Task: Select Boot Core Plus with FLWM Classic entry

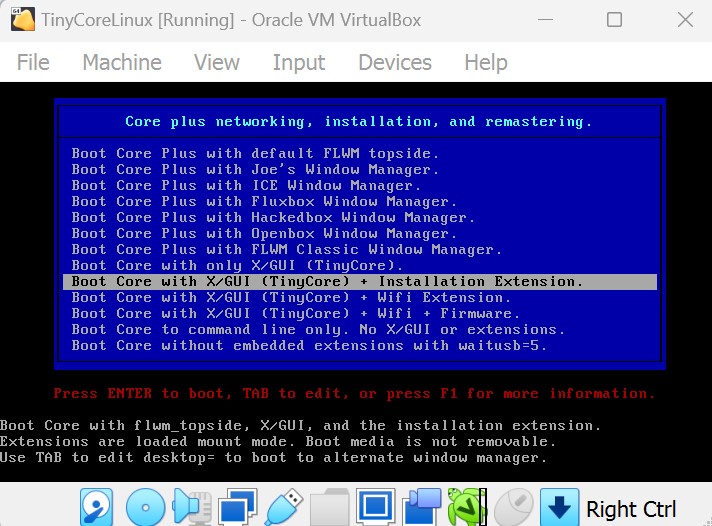Action: point(360,249)
